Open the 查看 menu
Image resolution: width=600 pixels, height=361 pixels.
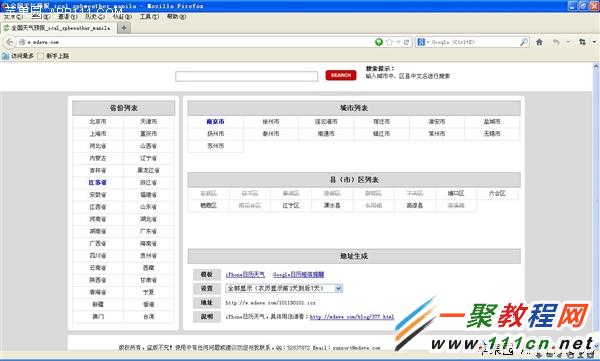pos(67,16)
